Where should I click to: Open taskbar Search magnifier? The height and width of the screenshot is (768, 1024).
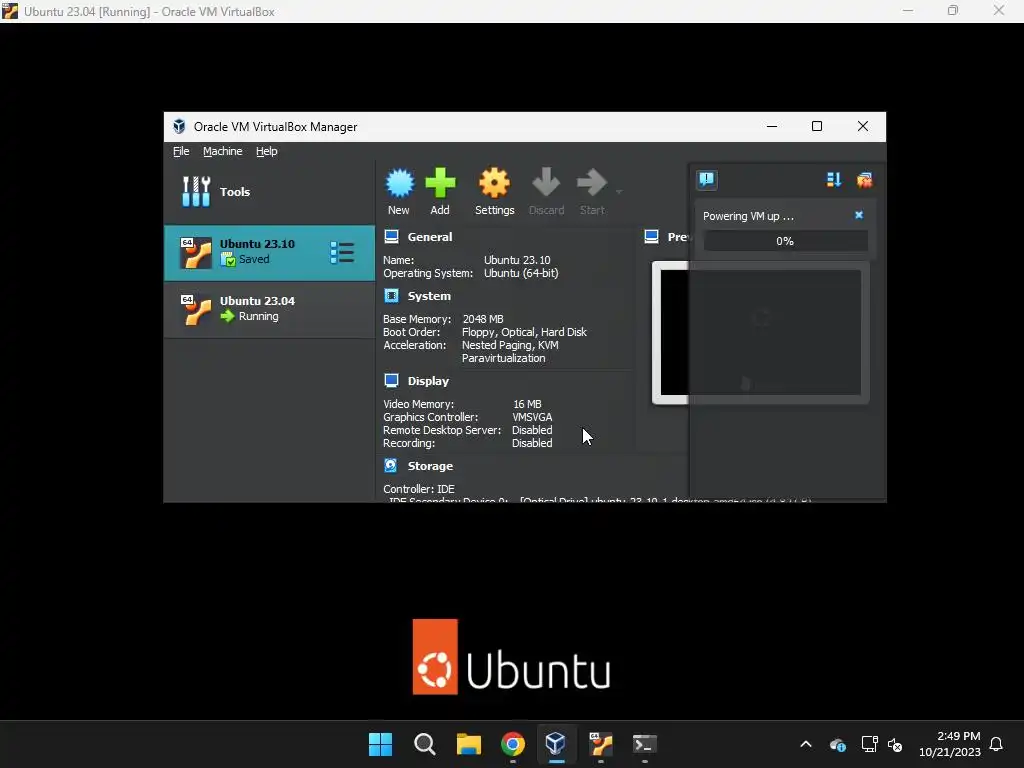tap(424, 744)
